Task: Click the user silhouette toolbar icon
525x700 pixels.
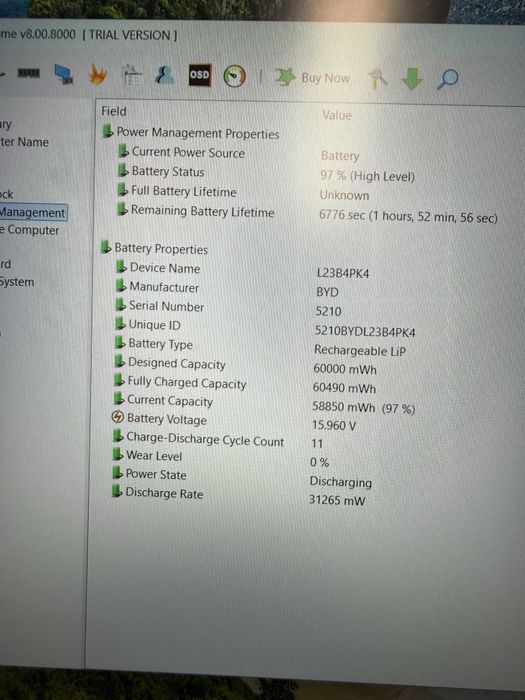Action: click(165, 75)
